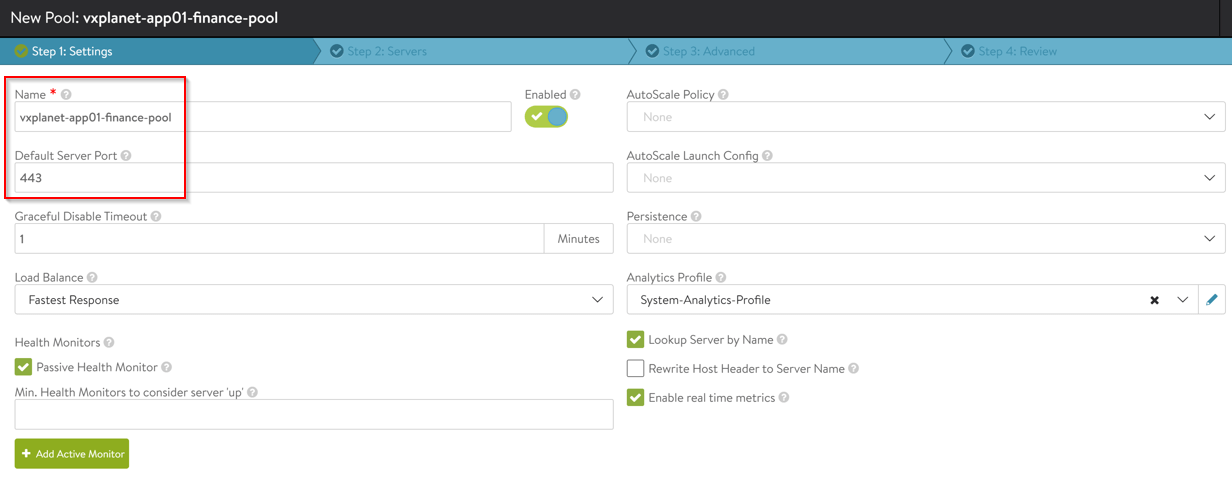Screen dimensions: 1232x492
Task: Show help for Health Monitors
Action: point(109,343)
